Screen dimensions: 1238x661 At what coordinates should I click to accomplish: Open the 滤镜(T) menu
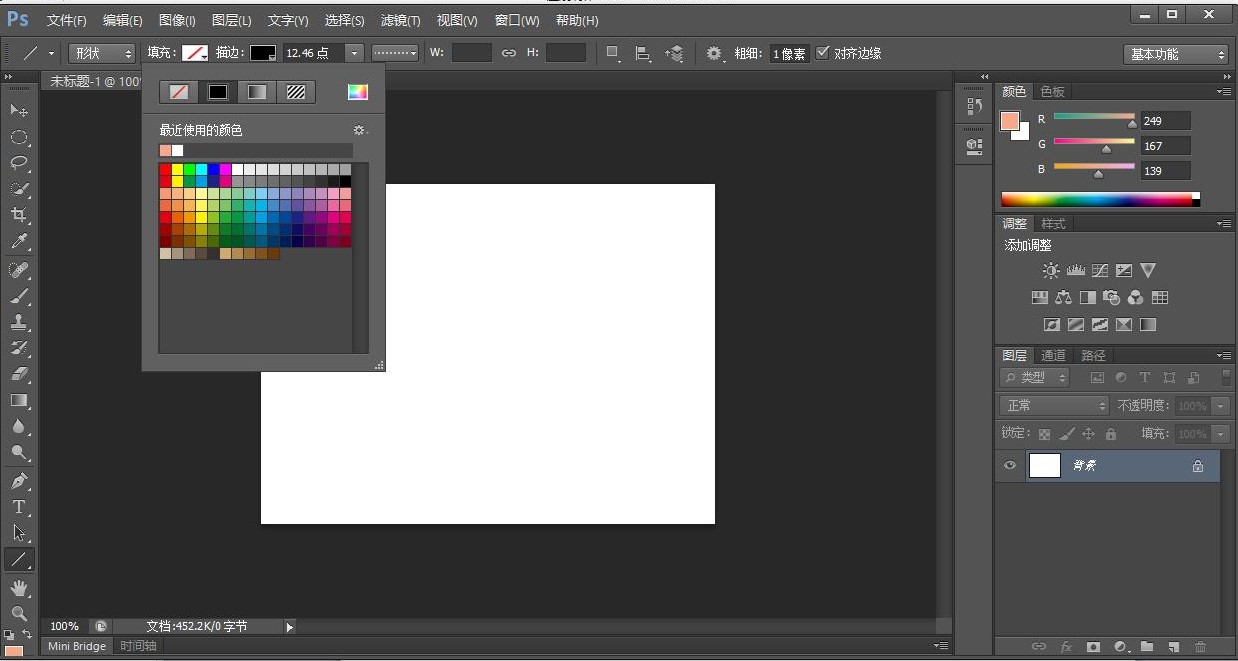(401, 20)
